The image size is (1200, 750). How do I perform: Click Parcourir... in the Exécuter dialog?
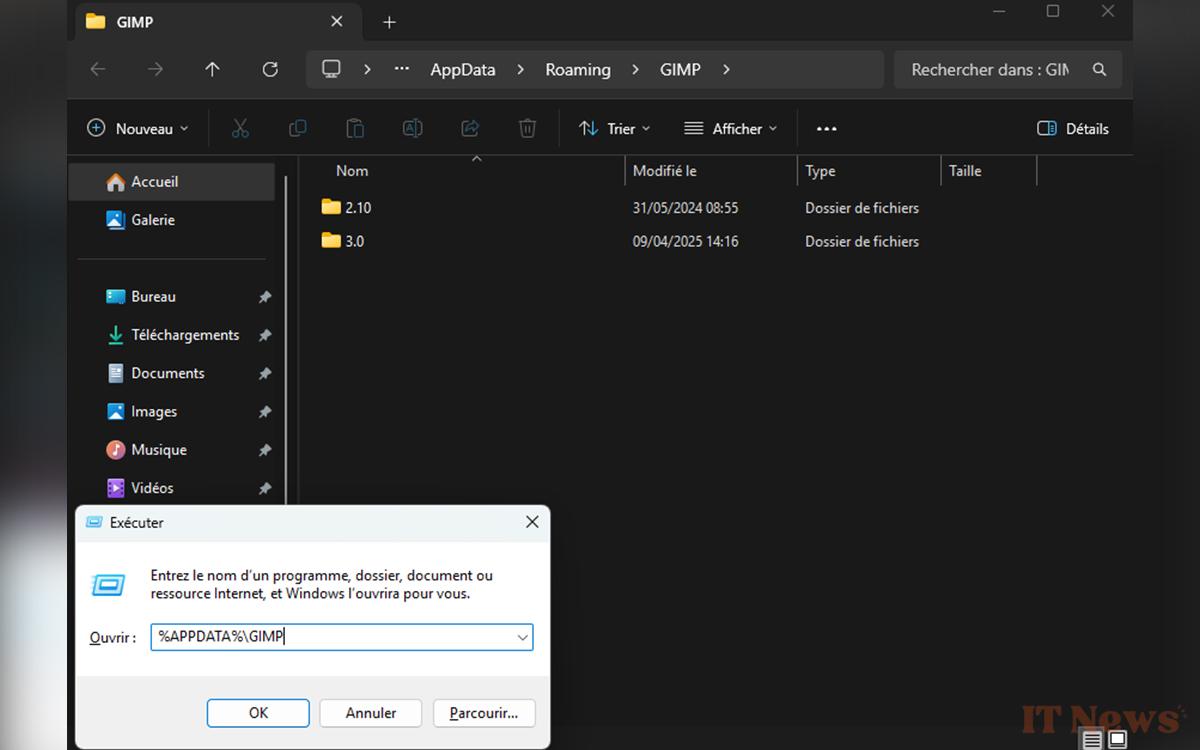point(484,713)
